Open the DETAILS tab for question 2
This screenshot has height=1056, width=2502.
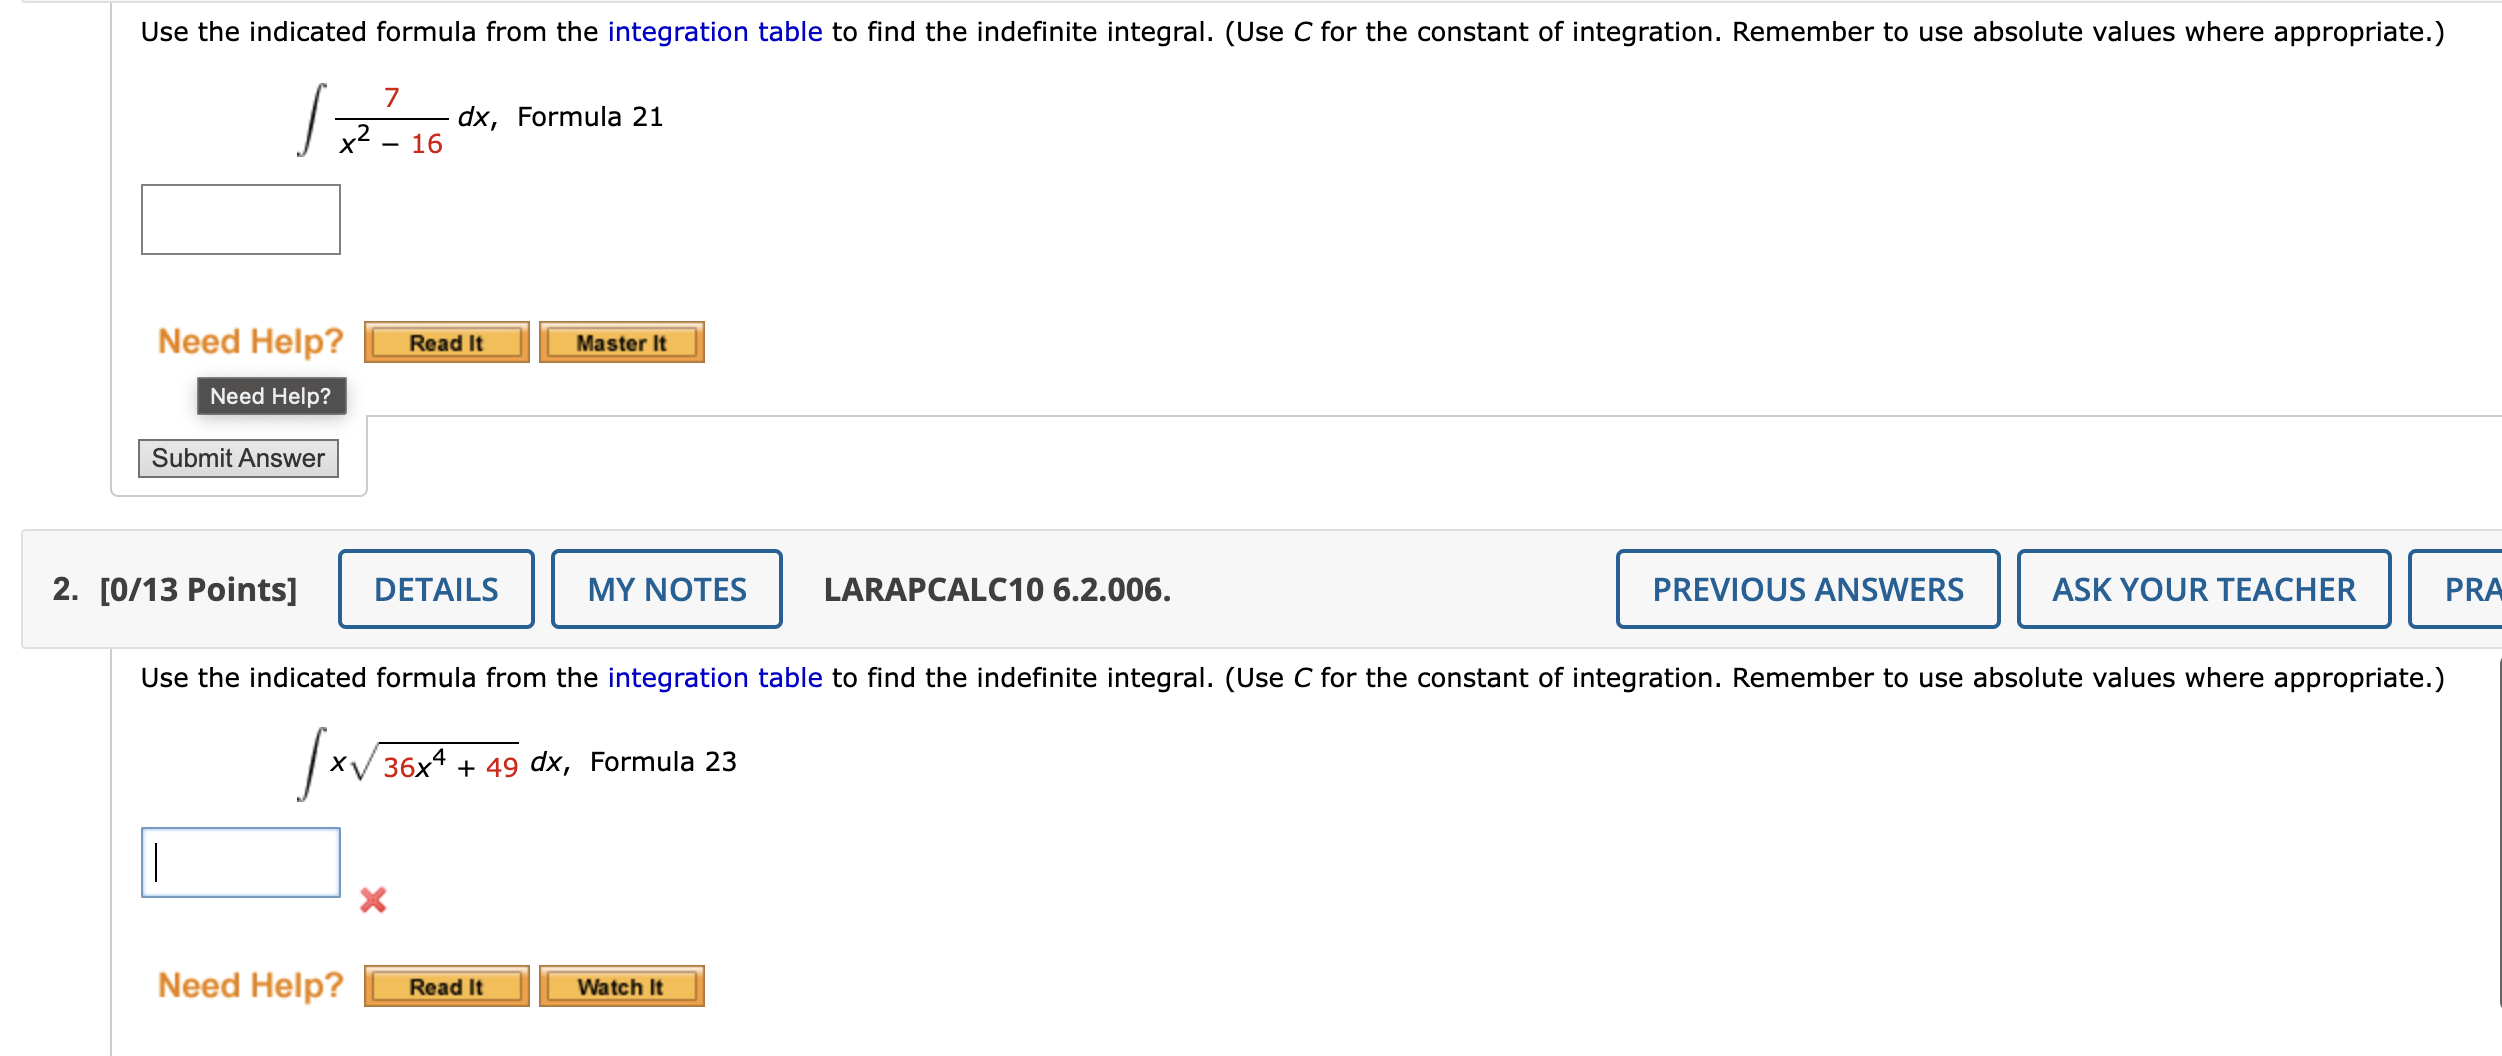[436, 589]
